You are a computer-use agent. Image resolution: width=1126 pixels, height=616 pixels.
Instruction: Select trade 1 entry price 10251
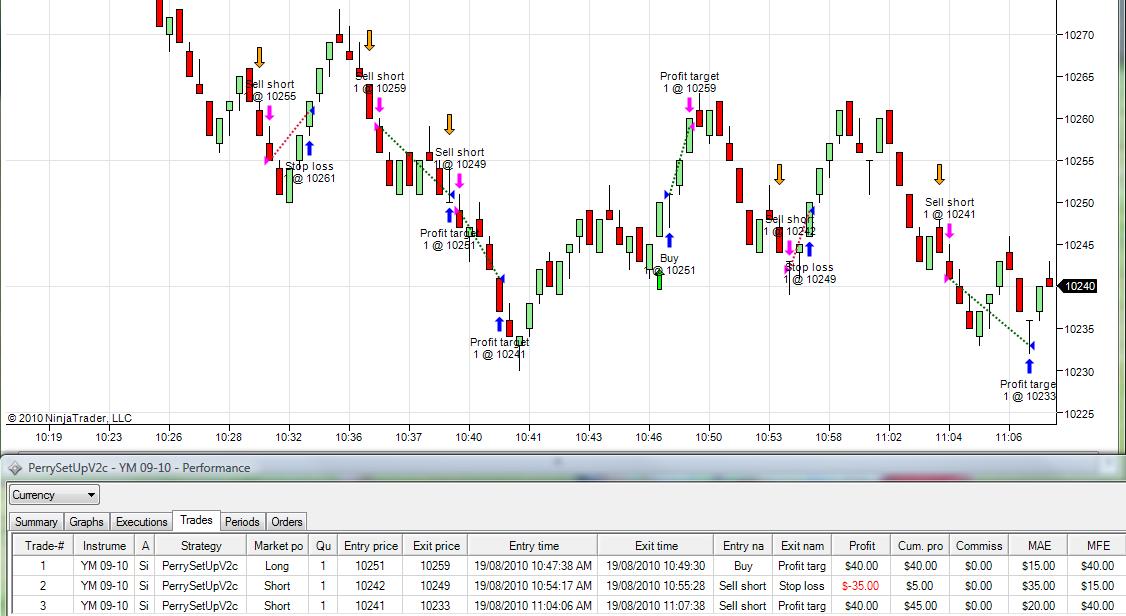371,566
